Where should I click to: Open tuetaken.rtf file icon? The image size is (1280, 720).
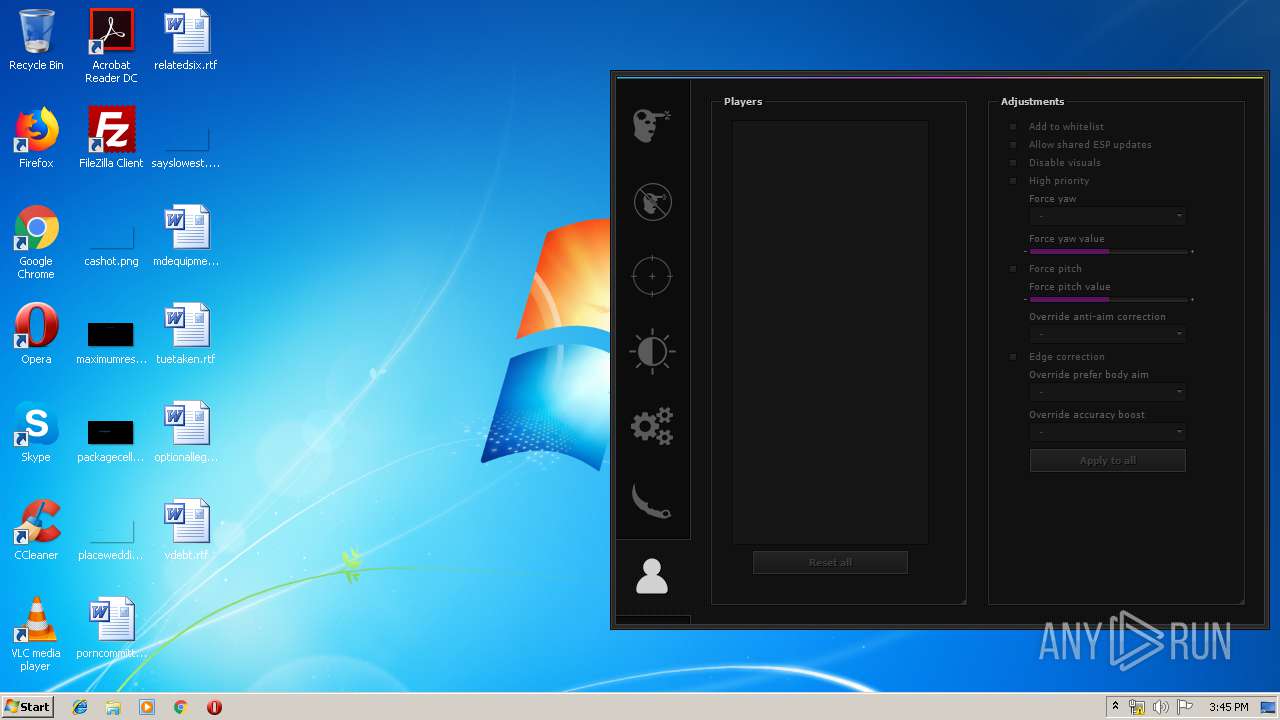point(186,334)
